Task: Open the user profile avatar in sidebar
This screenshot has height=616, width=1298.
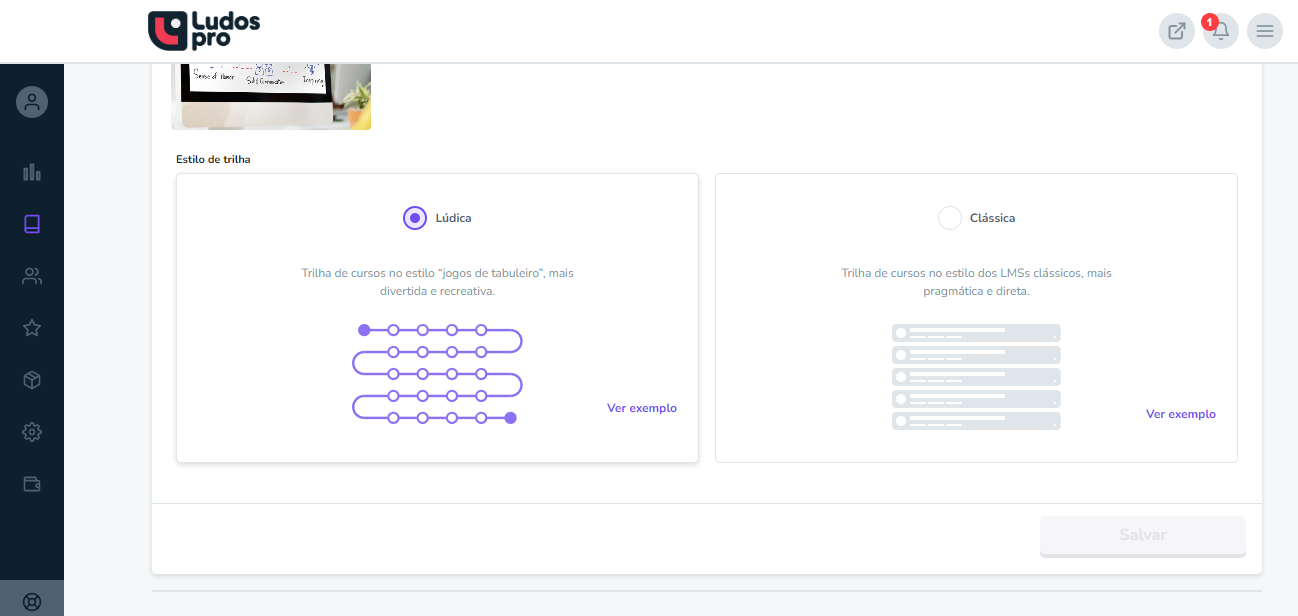Action: click(32, 102)
